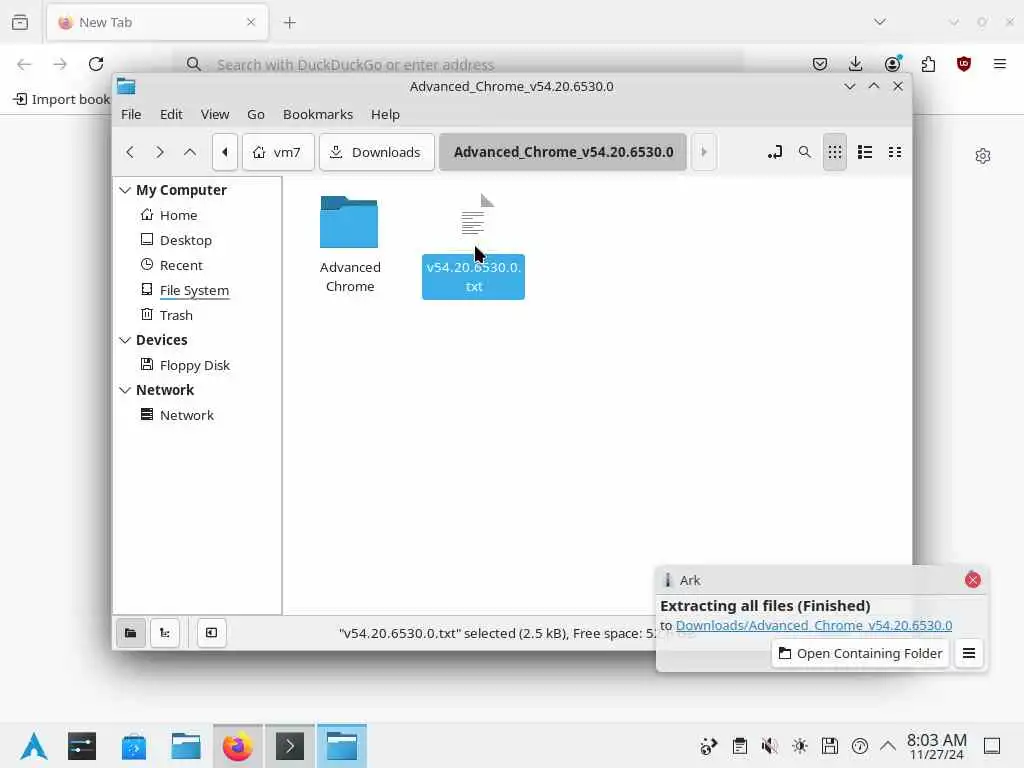Viewport: 1024px width, 768px height.
Task: Go up to parent folder
Action: pyautogui.click(x=189, y=152)
